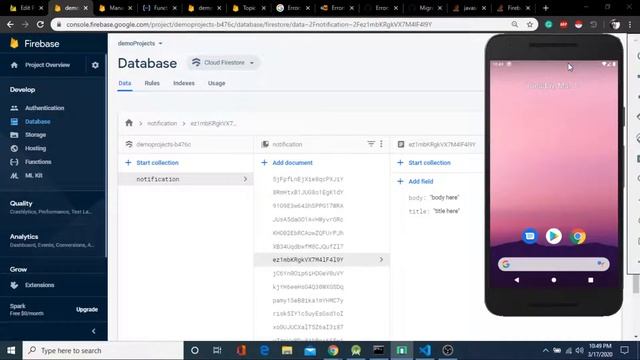Open Extensions in the Grow section
The width and height of the screenshot is (640, 360).
tap(40, 285)
